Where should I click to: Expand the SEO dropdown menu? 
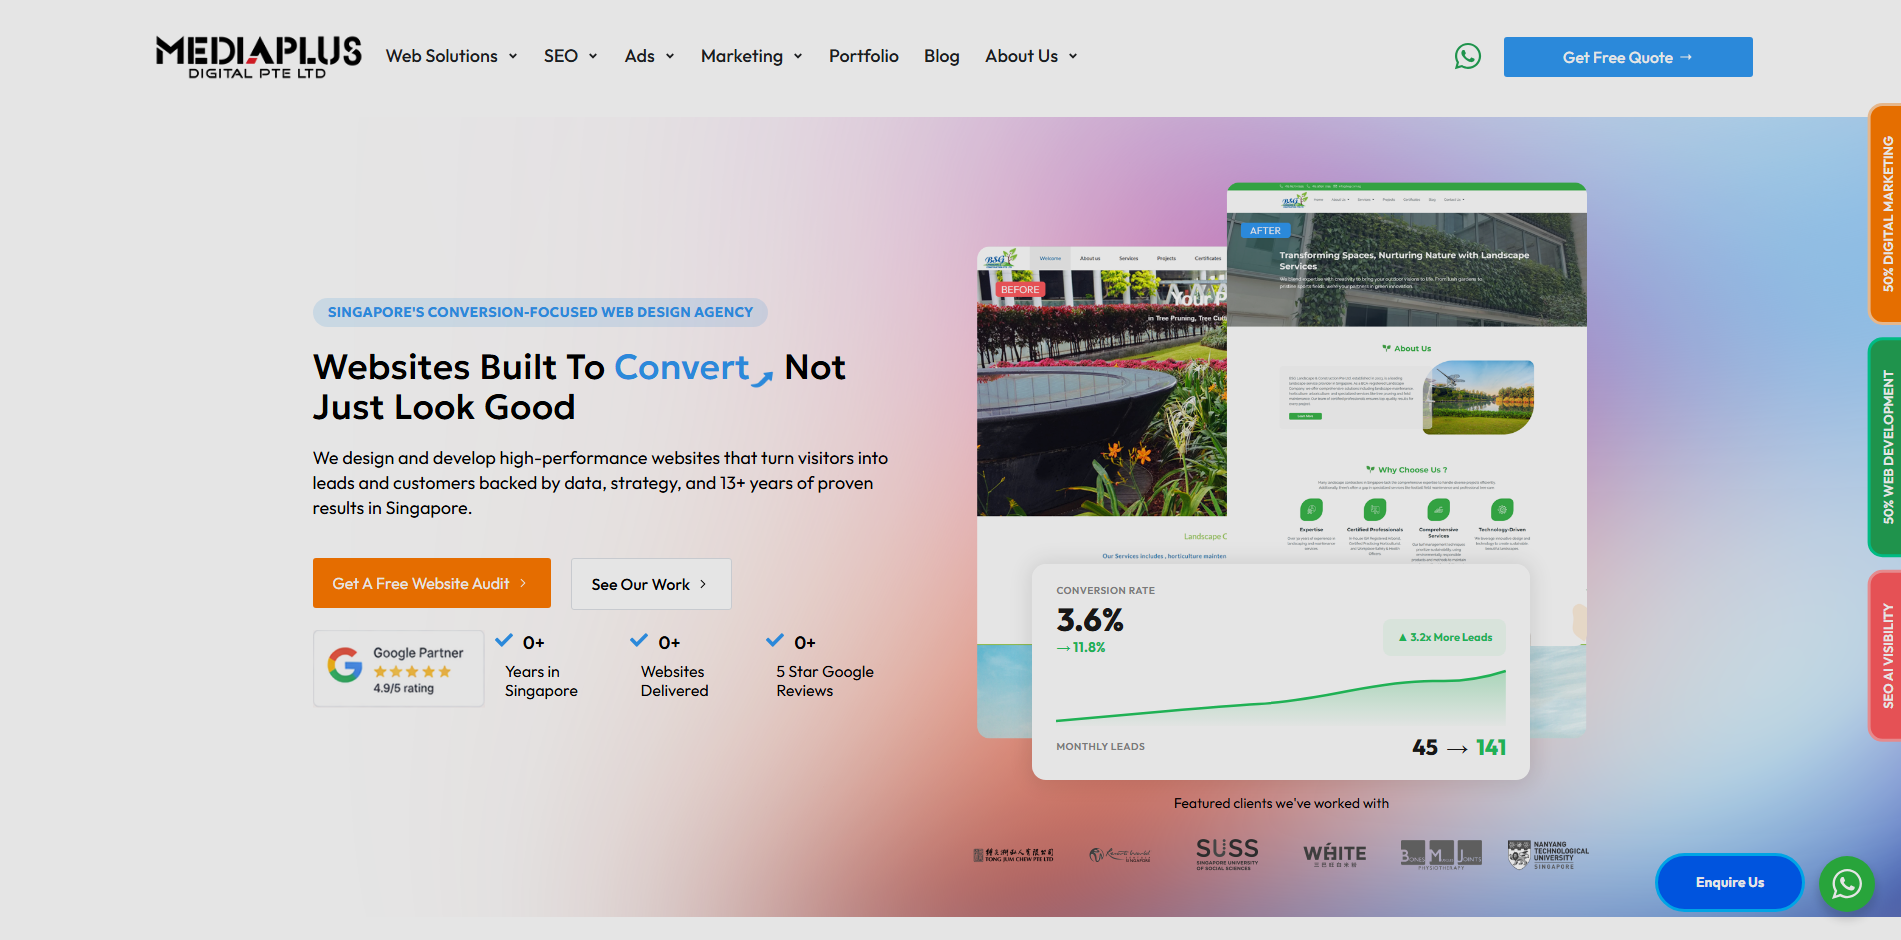pos(571,56)
